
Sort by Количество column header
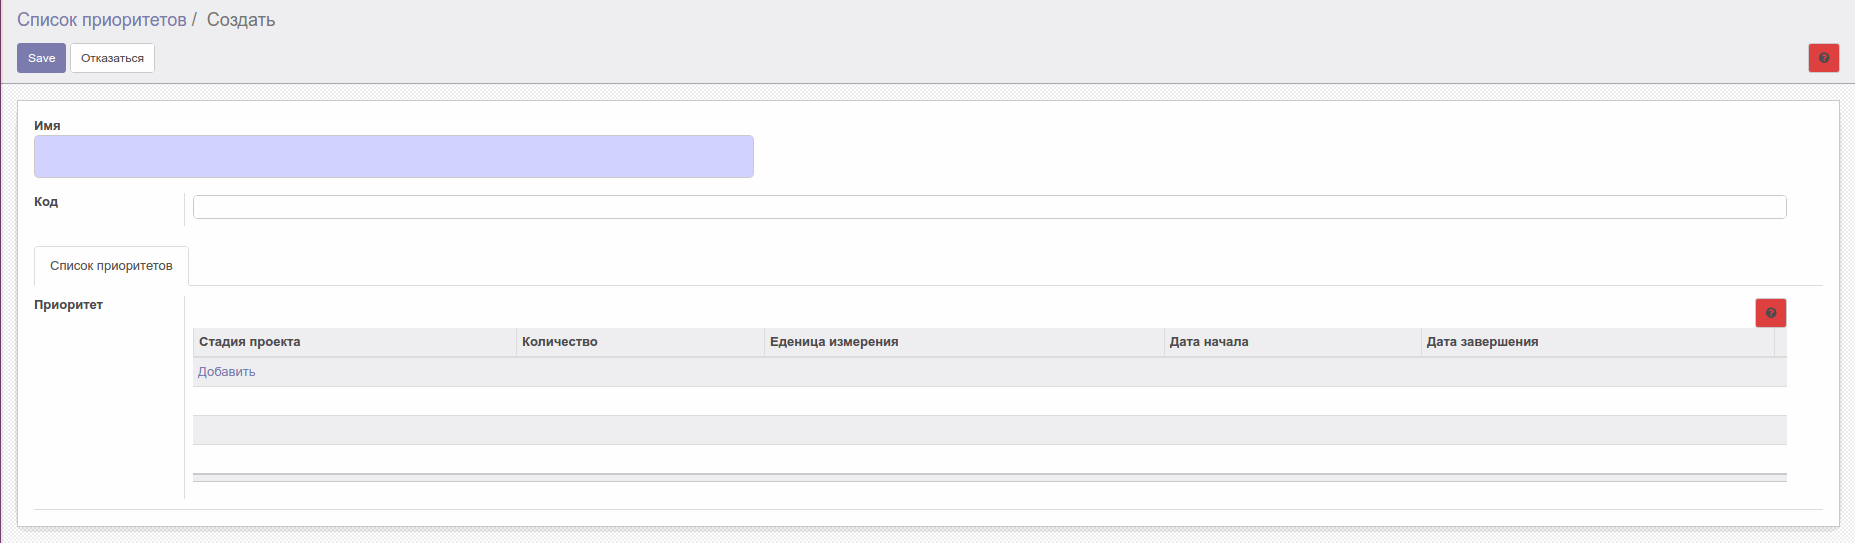point(640,342)
